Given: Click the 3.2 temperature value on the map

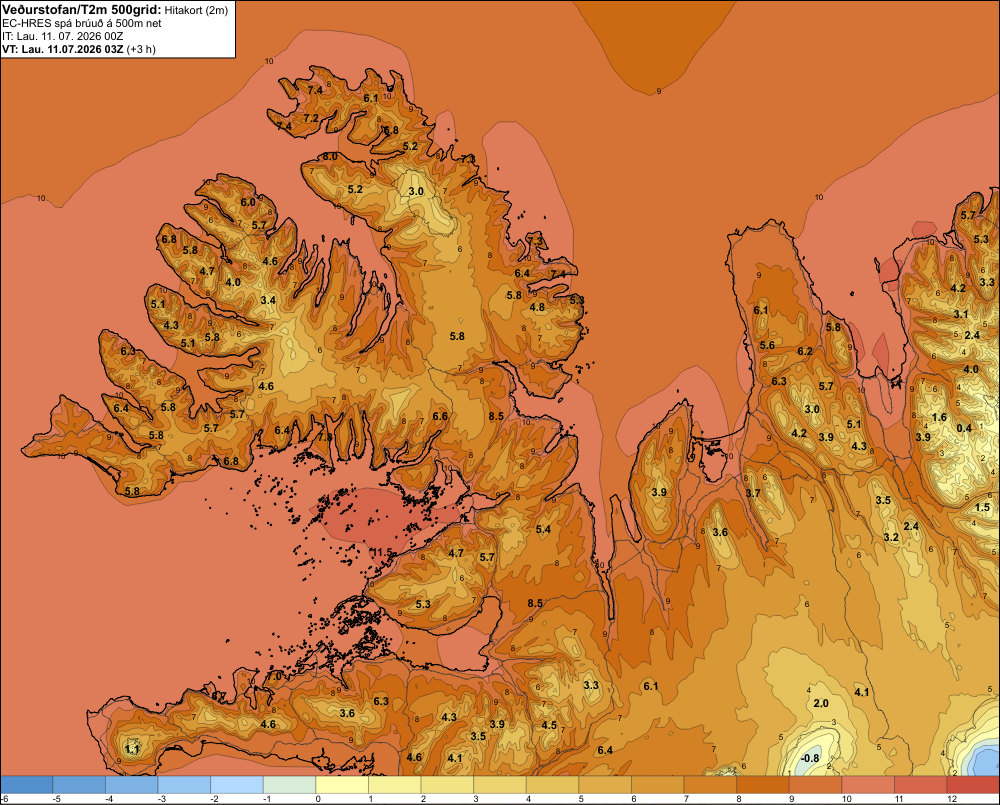Looking at the screenshot, I should [891, 537].
